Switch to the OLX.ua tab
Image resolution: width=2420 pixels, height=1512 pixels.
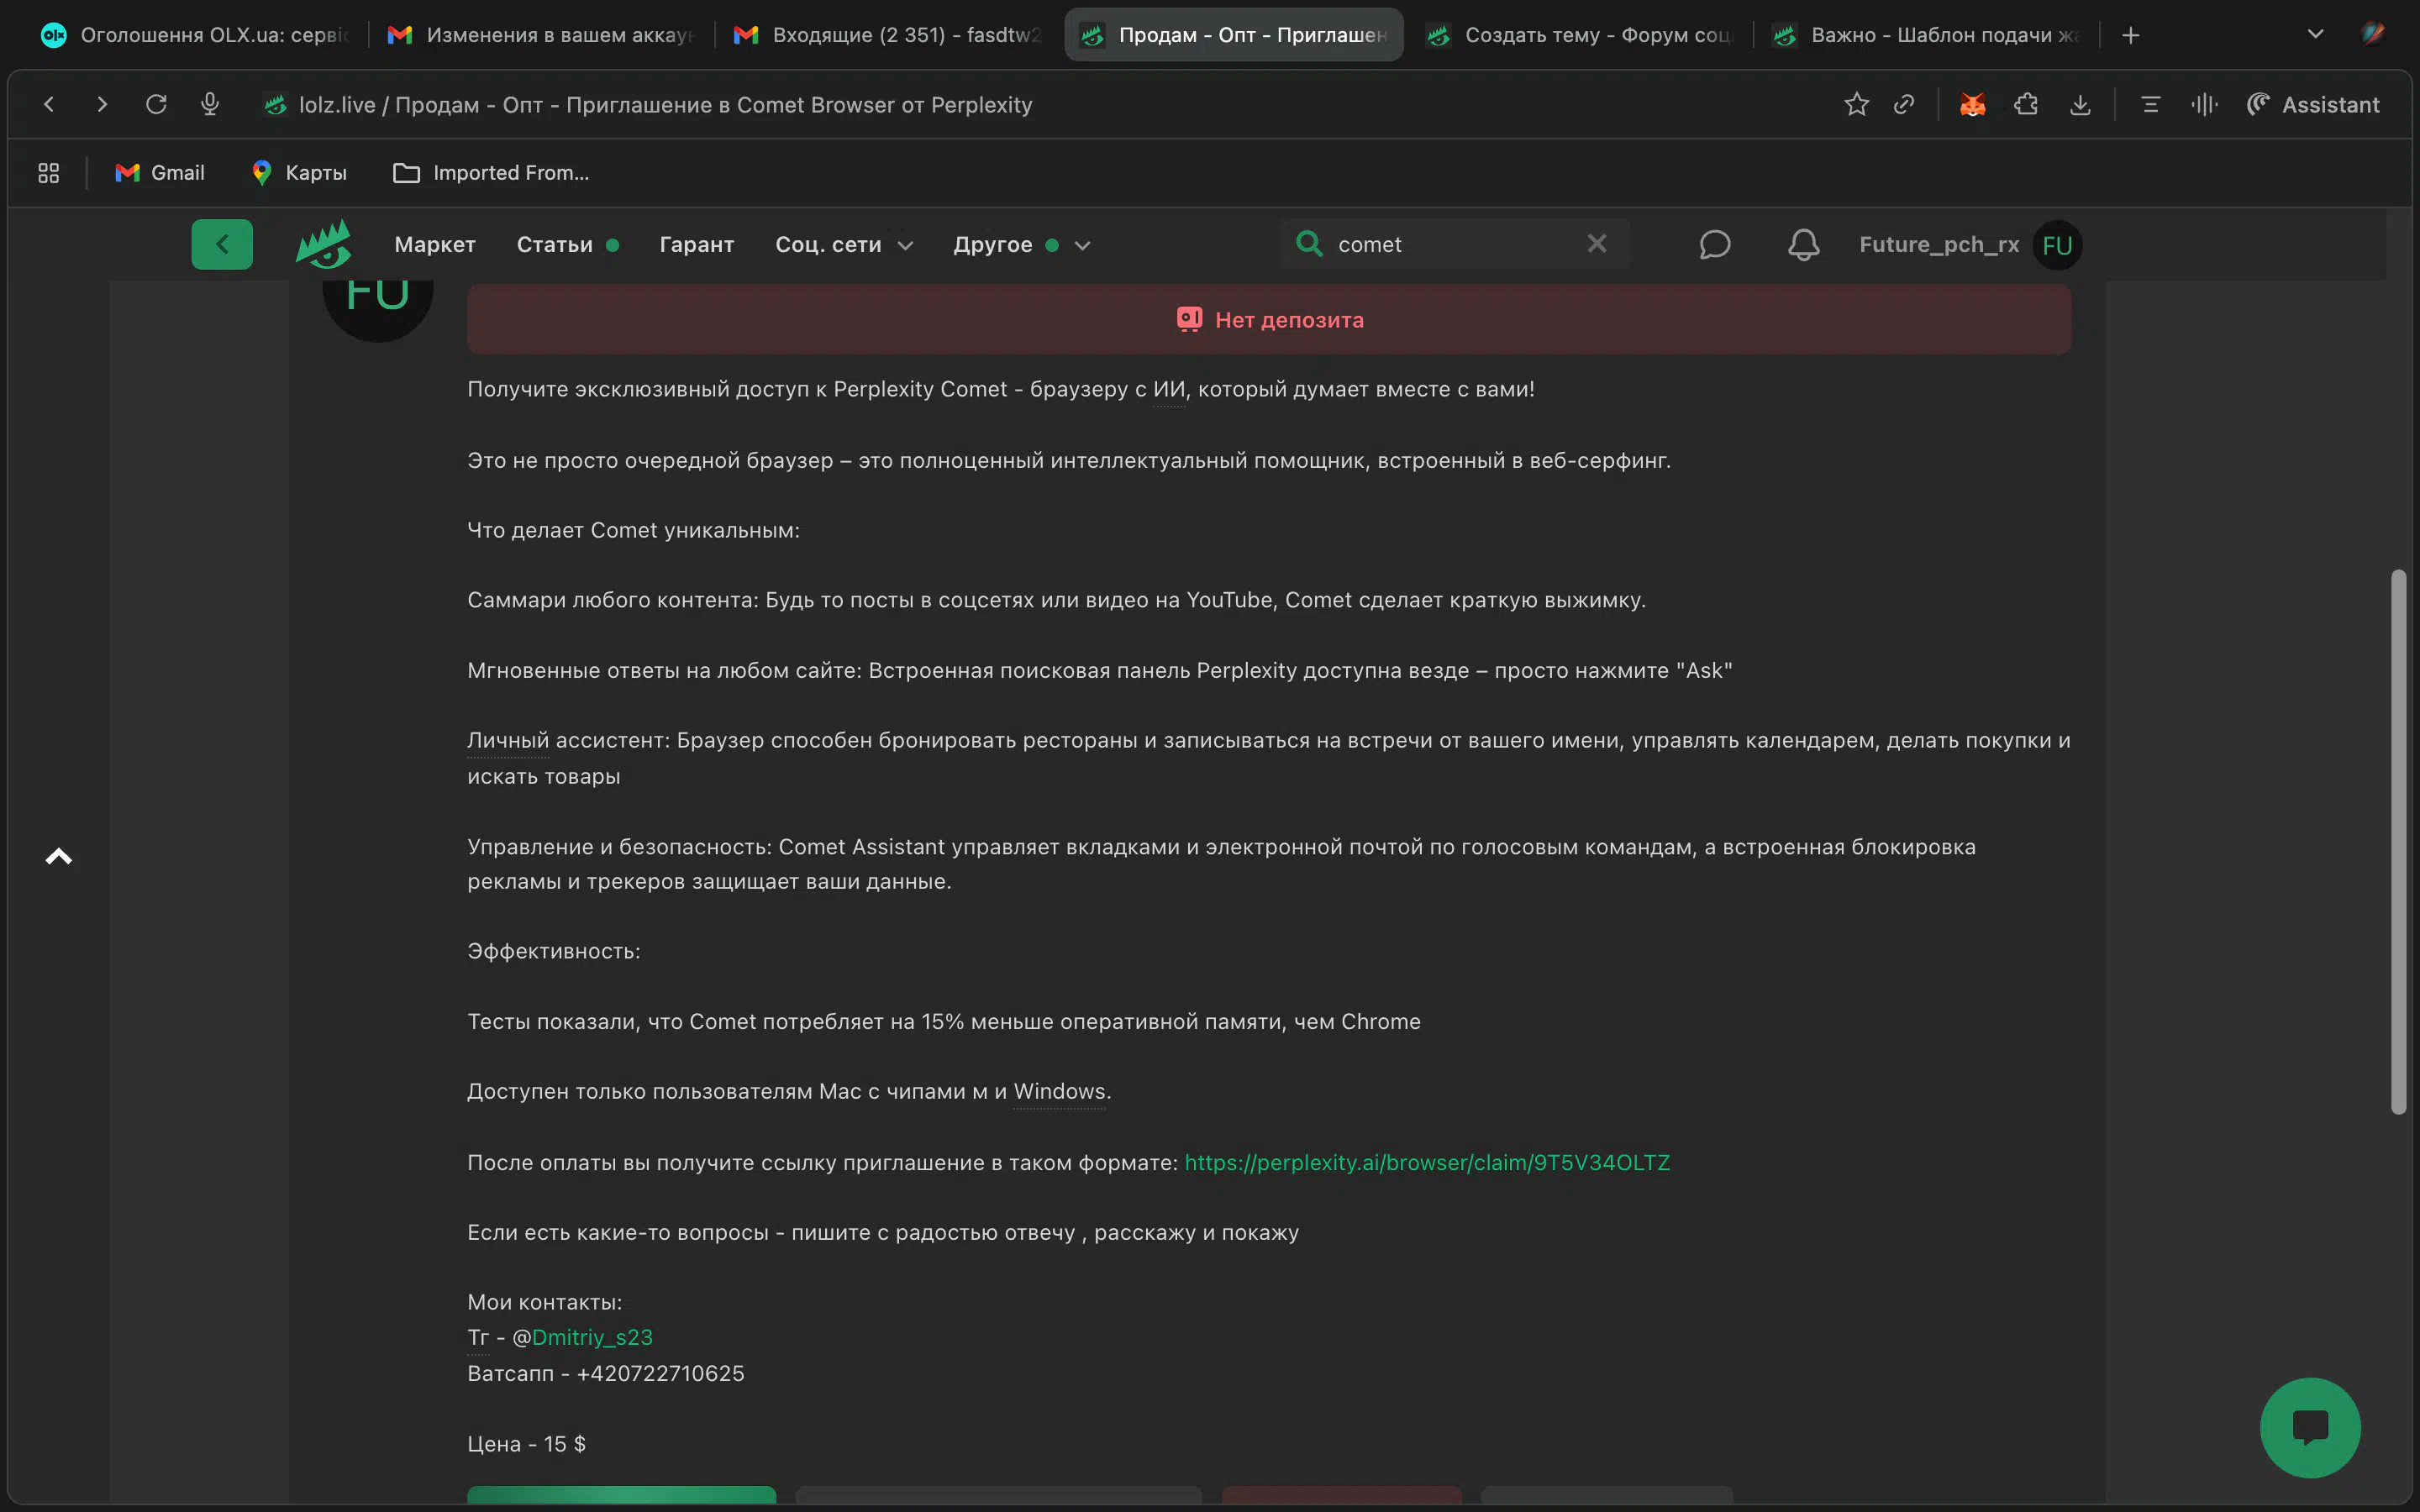point(196,35)
